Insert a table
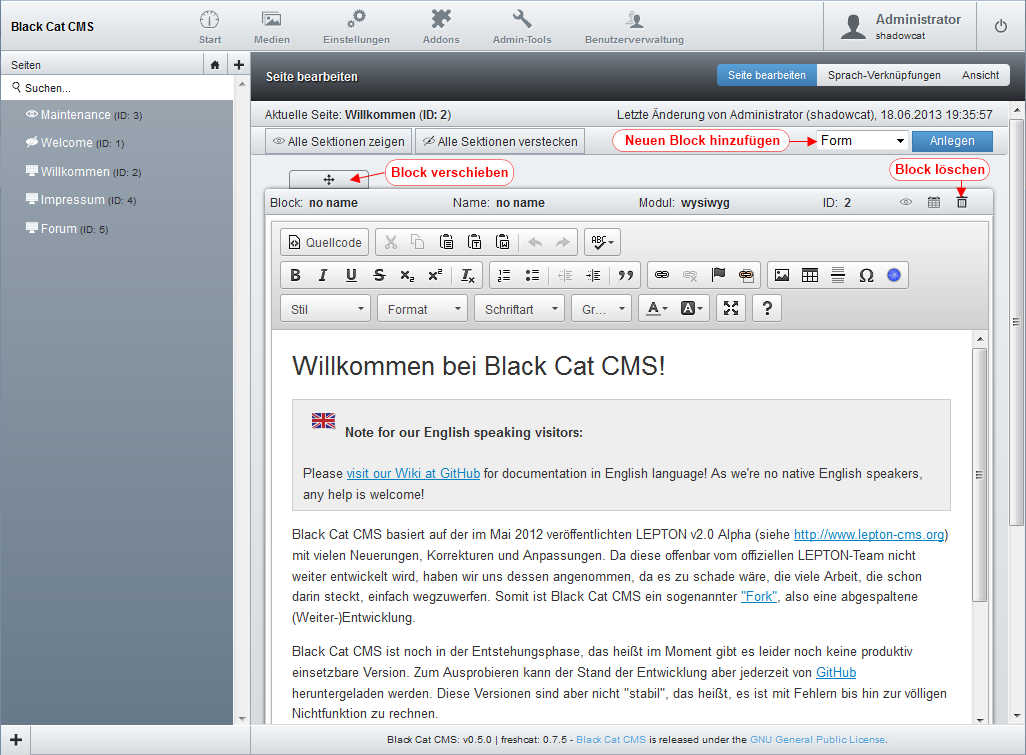The width and height of the screenshot is (1026, 755). (810, 275)
